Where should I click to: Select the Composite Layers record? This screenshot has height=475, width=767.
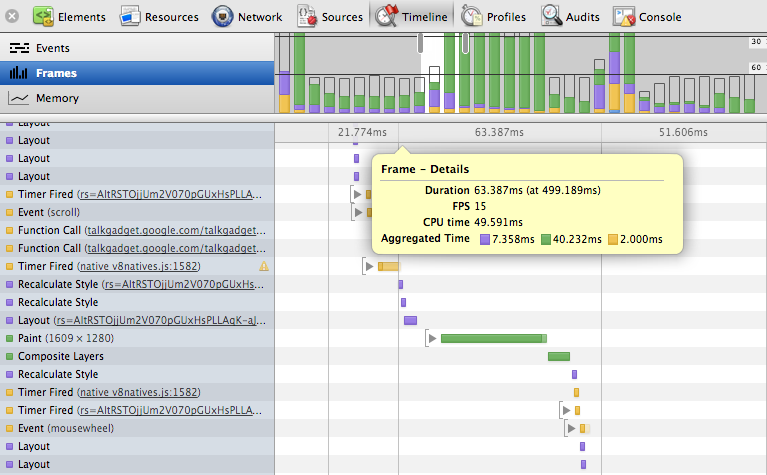(x=137, y=356)
